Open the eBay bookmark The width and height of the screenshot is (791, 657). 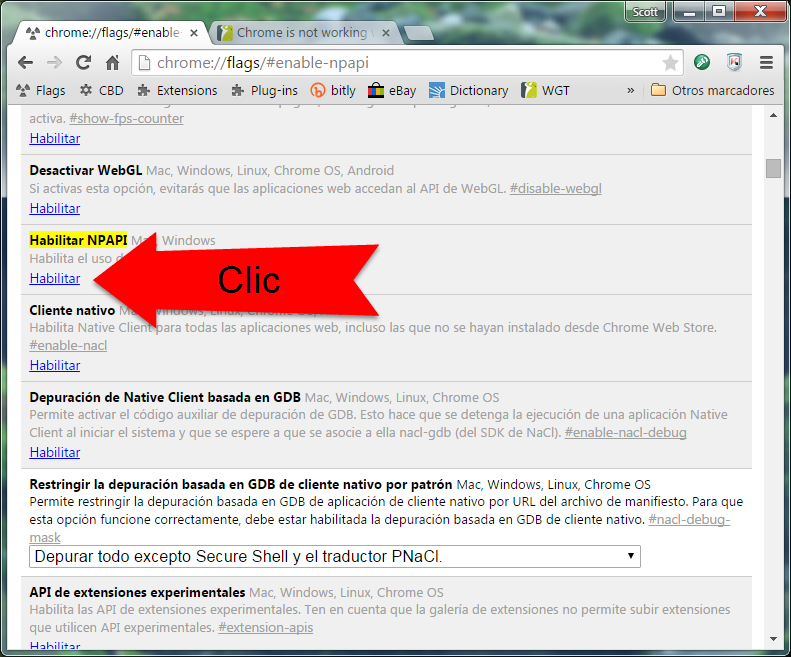coord(392,90)
